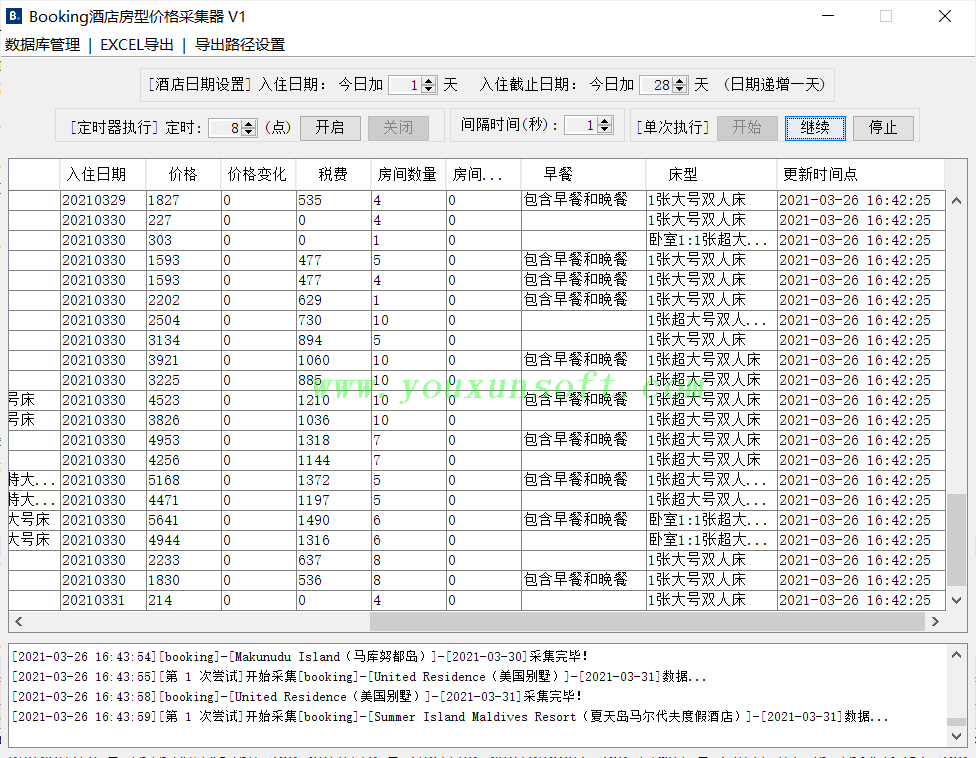Select the row with price 1827

pos(477,200)
